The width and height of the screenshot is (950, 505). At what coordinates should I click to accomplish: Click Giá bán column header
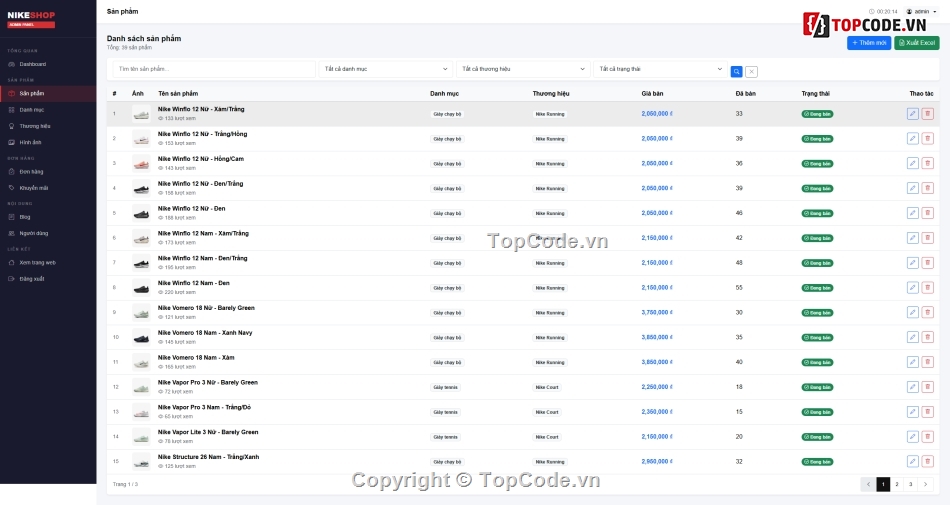tap(652, 94)
